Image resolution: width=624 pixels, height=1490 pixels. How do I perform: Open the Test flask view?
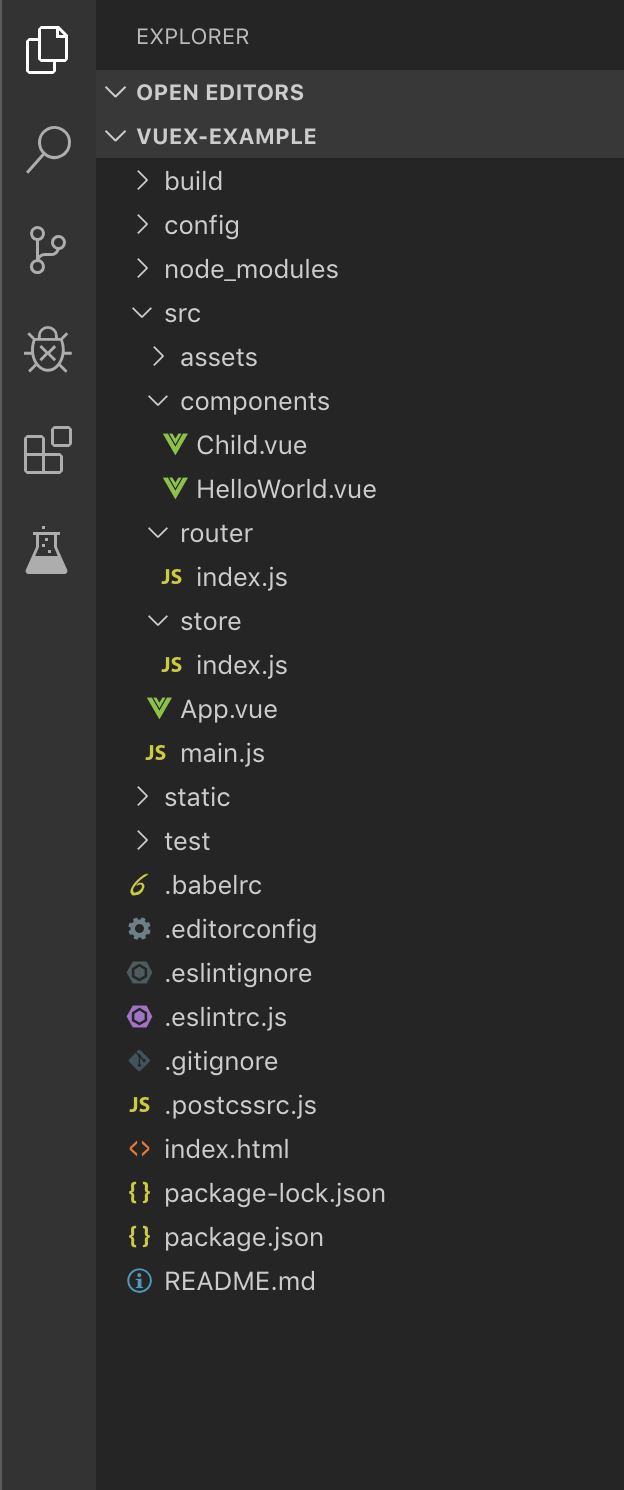click(x=47, y=550)
